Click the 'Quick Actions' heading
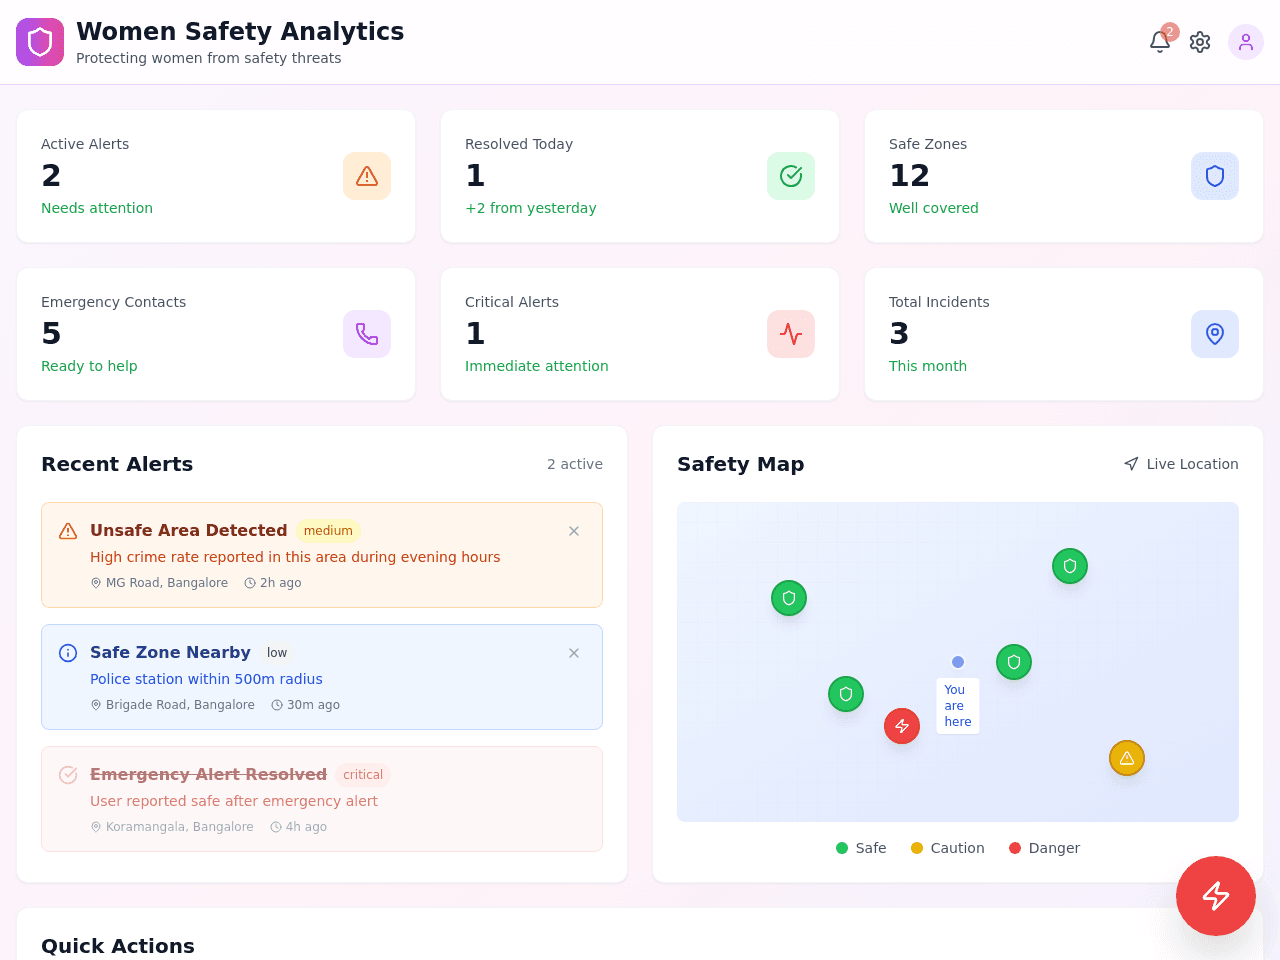This screenshot has width=1280, height=960. 118,946
